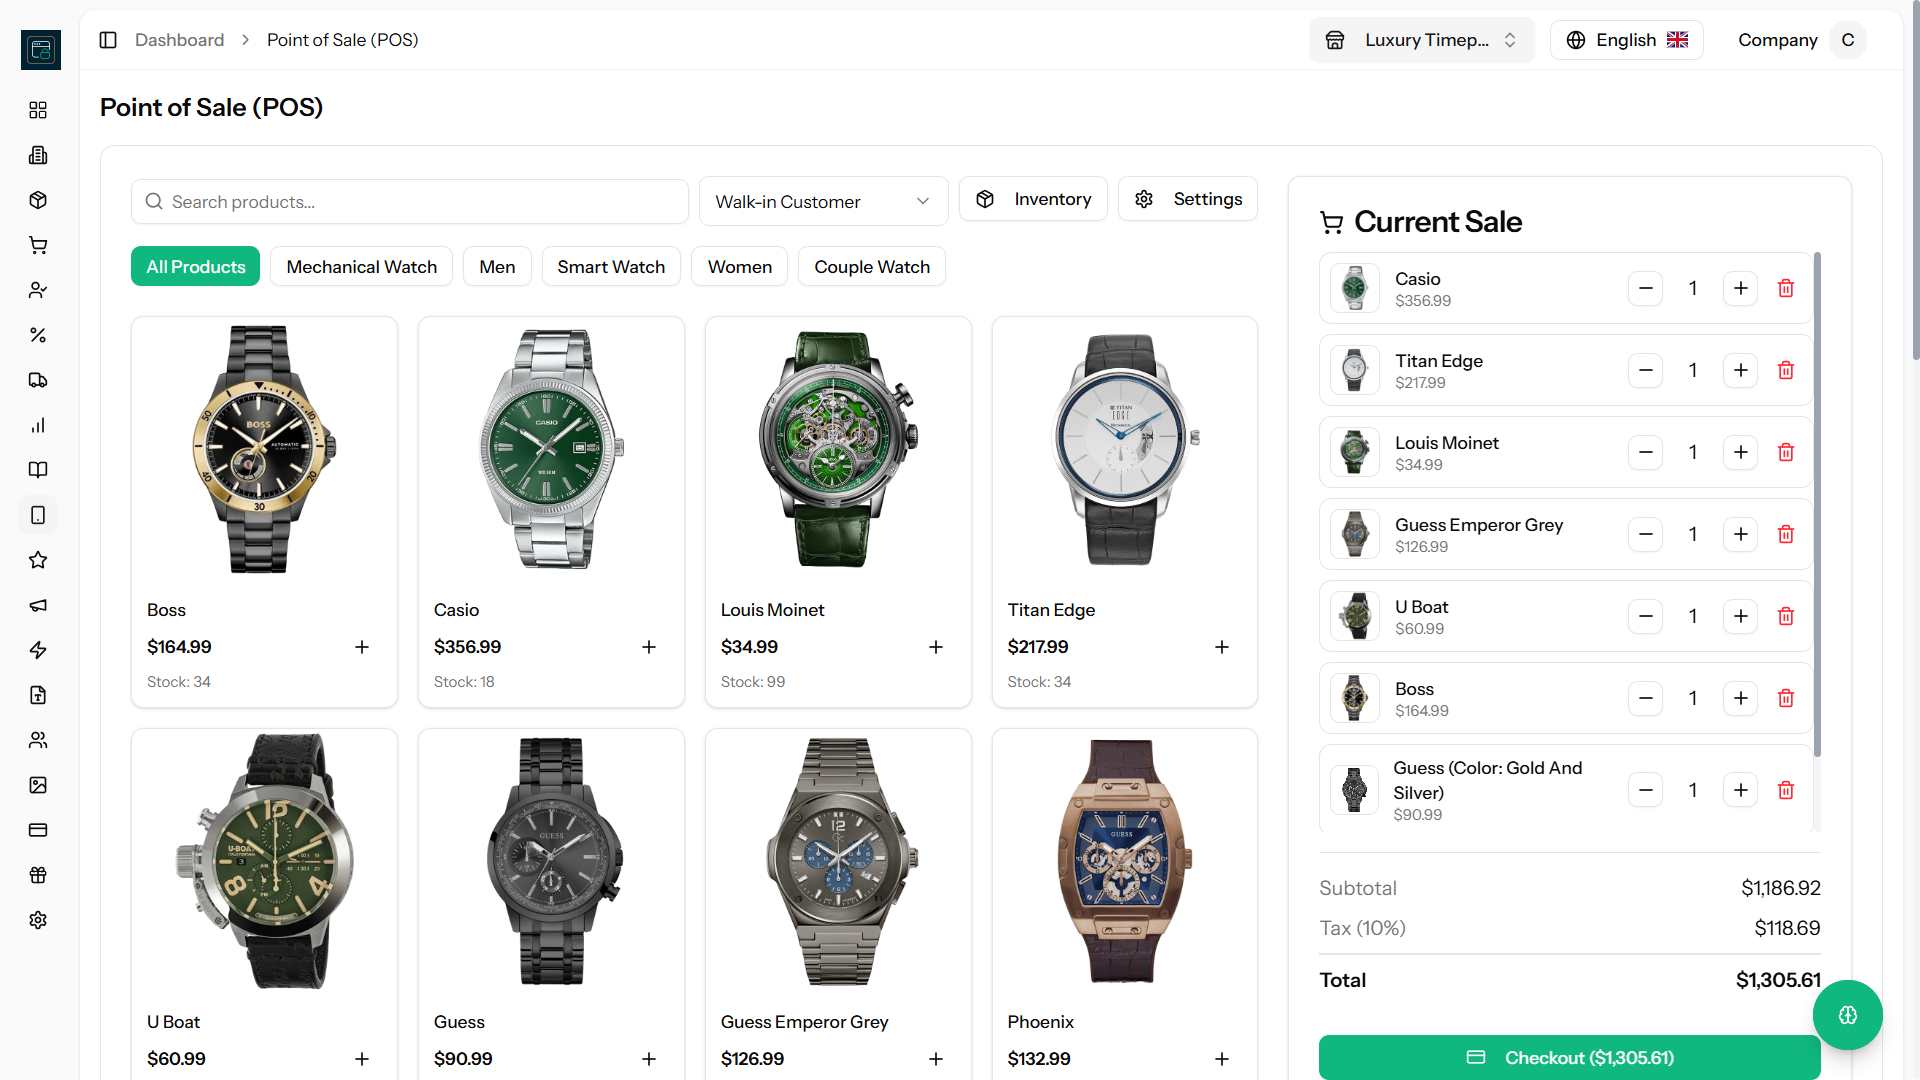Open the English language selector
The width and height of the screenshot is (1920, 1080).
(x=1626, y=40)
